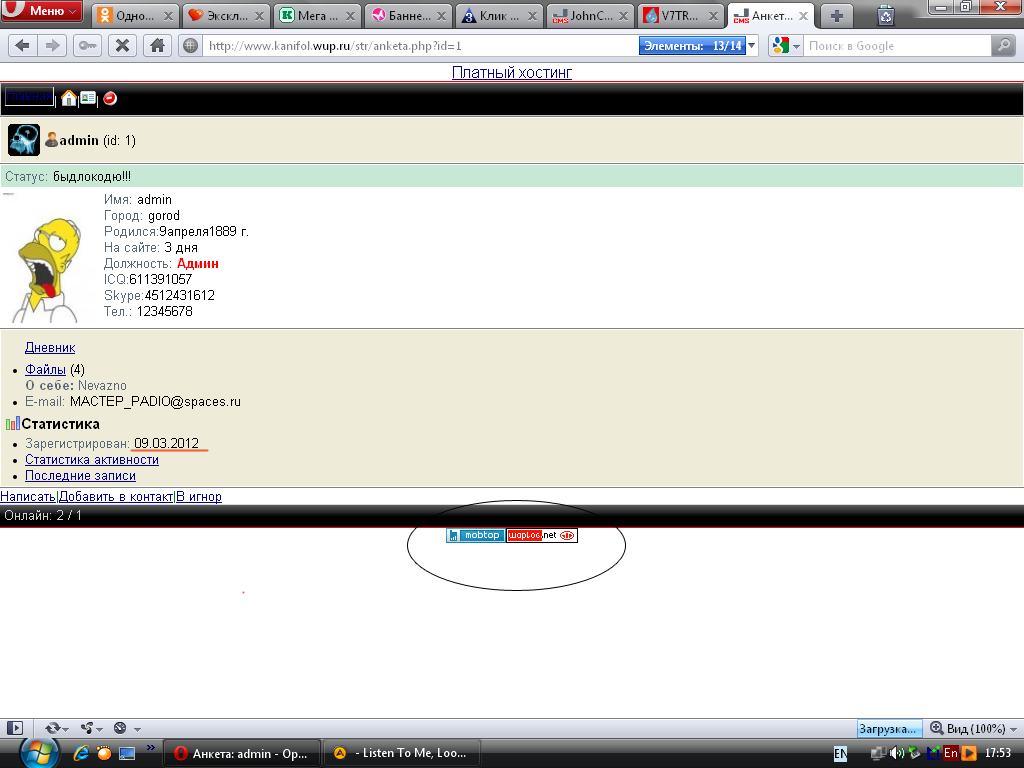1024x768 pixels.
Task: Click the red logout icon in site header
Action: point(110,98)
